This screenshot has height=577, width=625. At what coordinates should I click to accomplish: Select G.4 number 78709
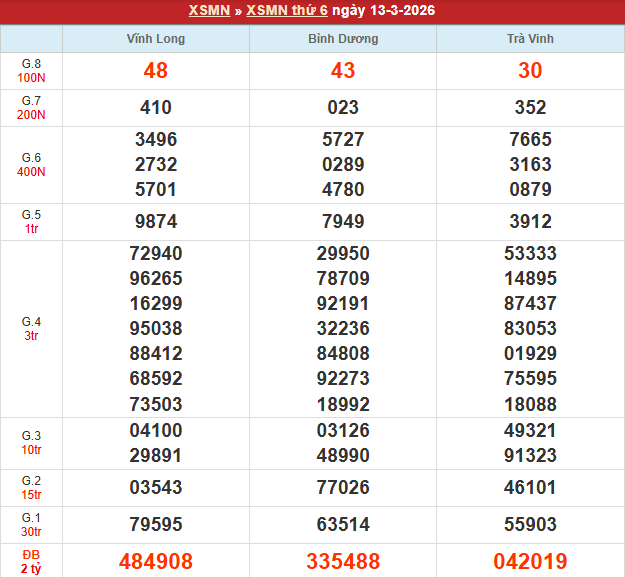click(x=343, y=279)
